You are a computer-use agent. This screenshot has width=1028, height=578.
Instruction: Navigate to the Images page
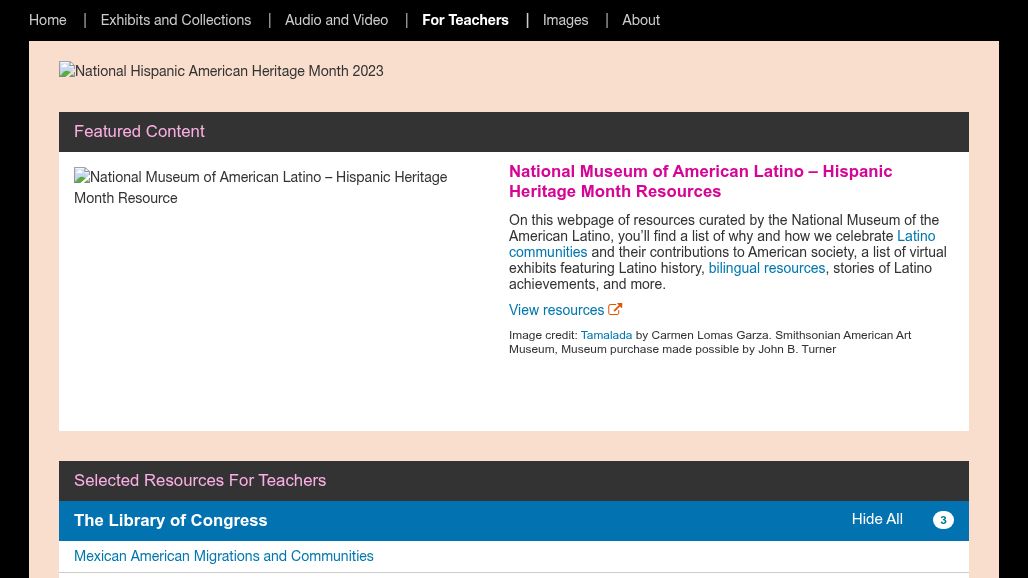click(x=565, y=20)
